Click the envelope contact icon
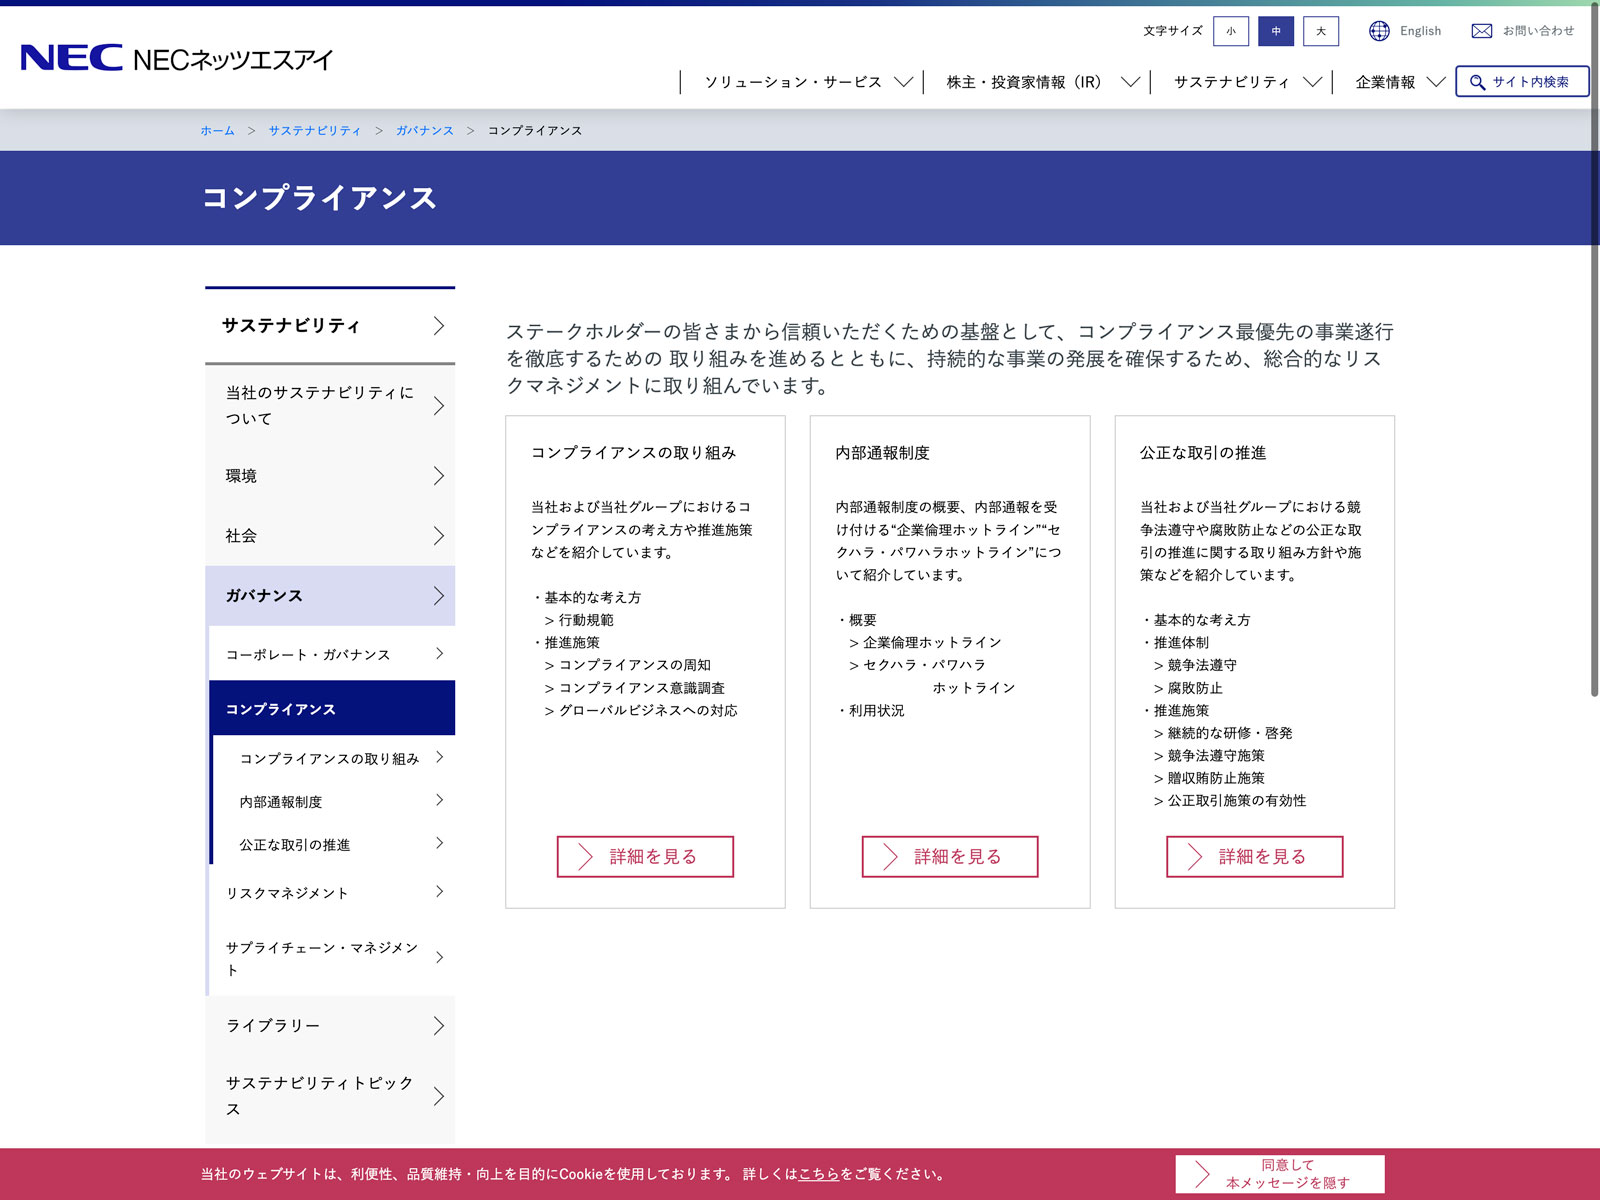The height and width of the screenshot is (1200, 1600). [x=1481, y=31]
